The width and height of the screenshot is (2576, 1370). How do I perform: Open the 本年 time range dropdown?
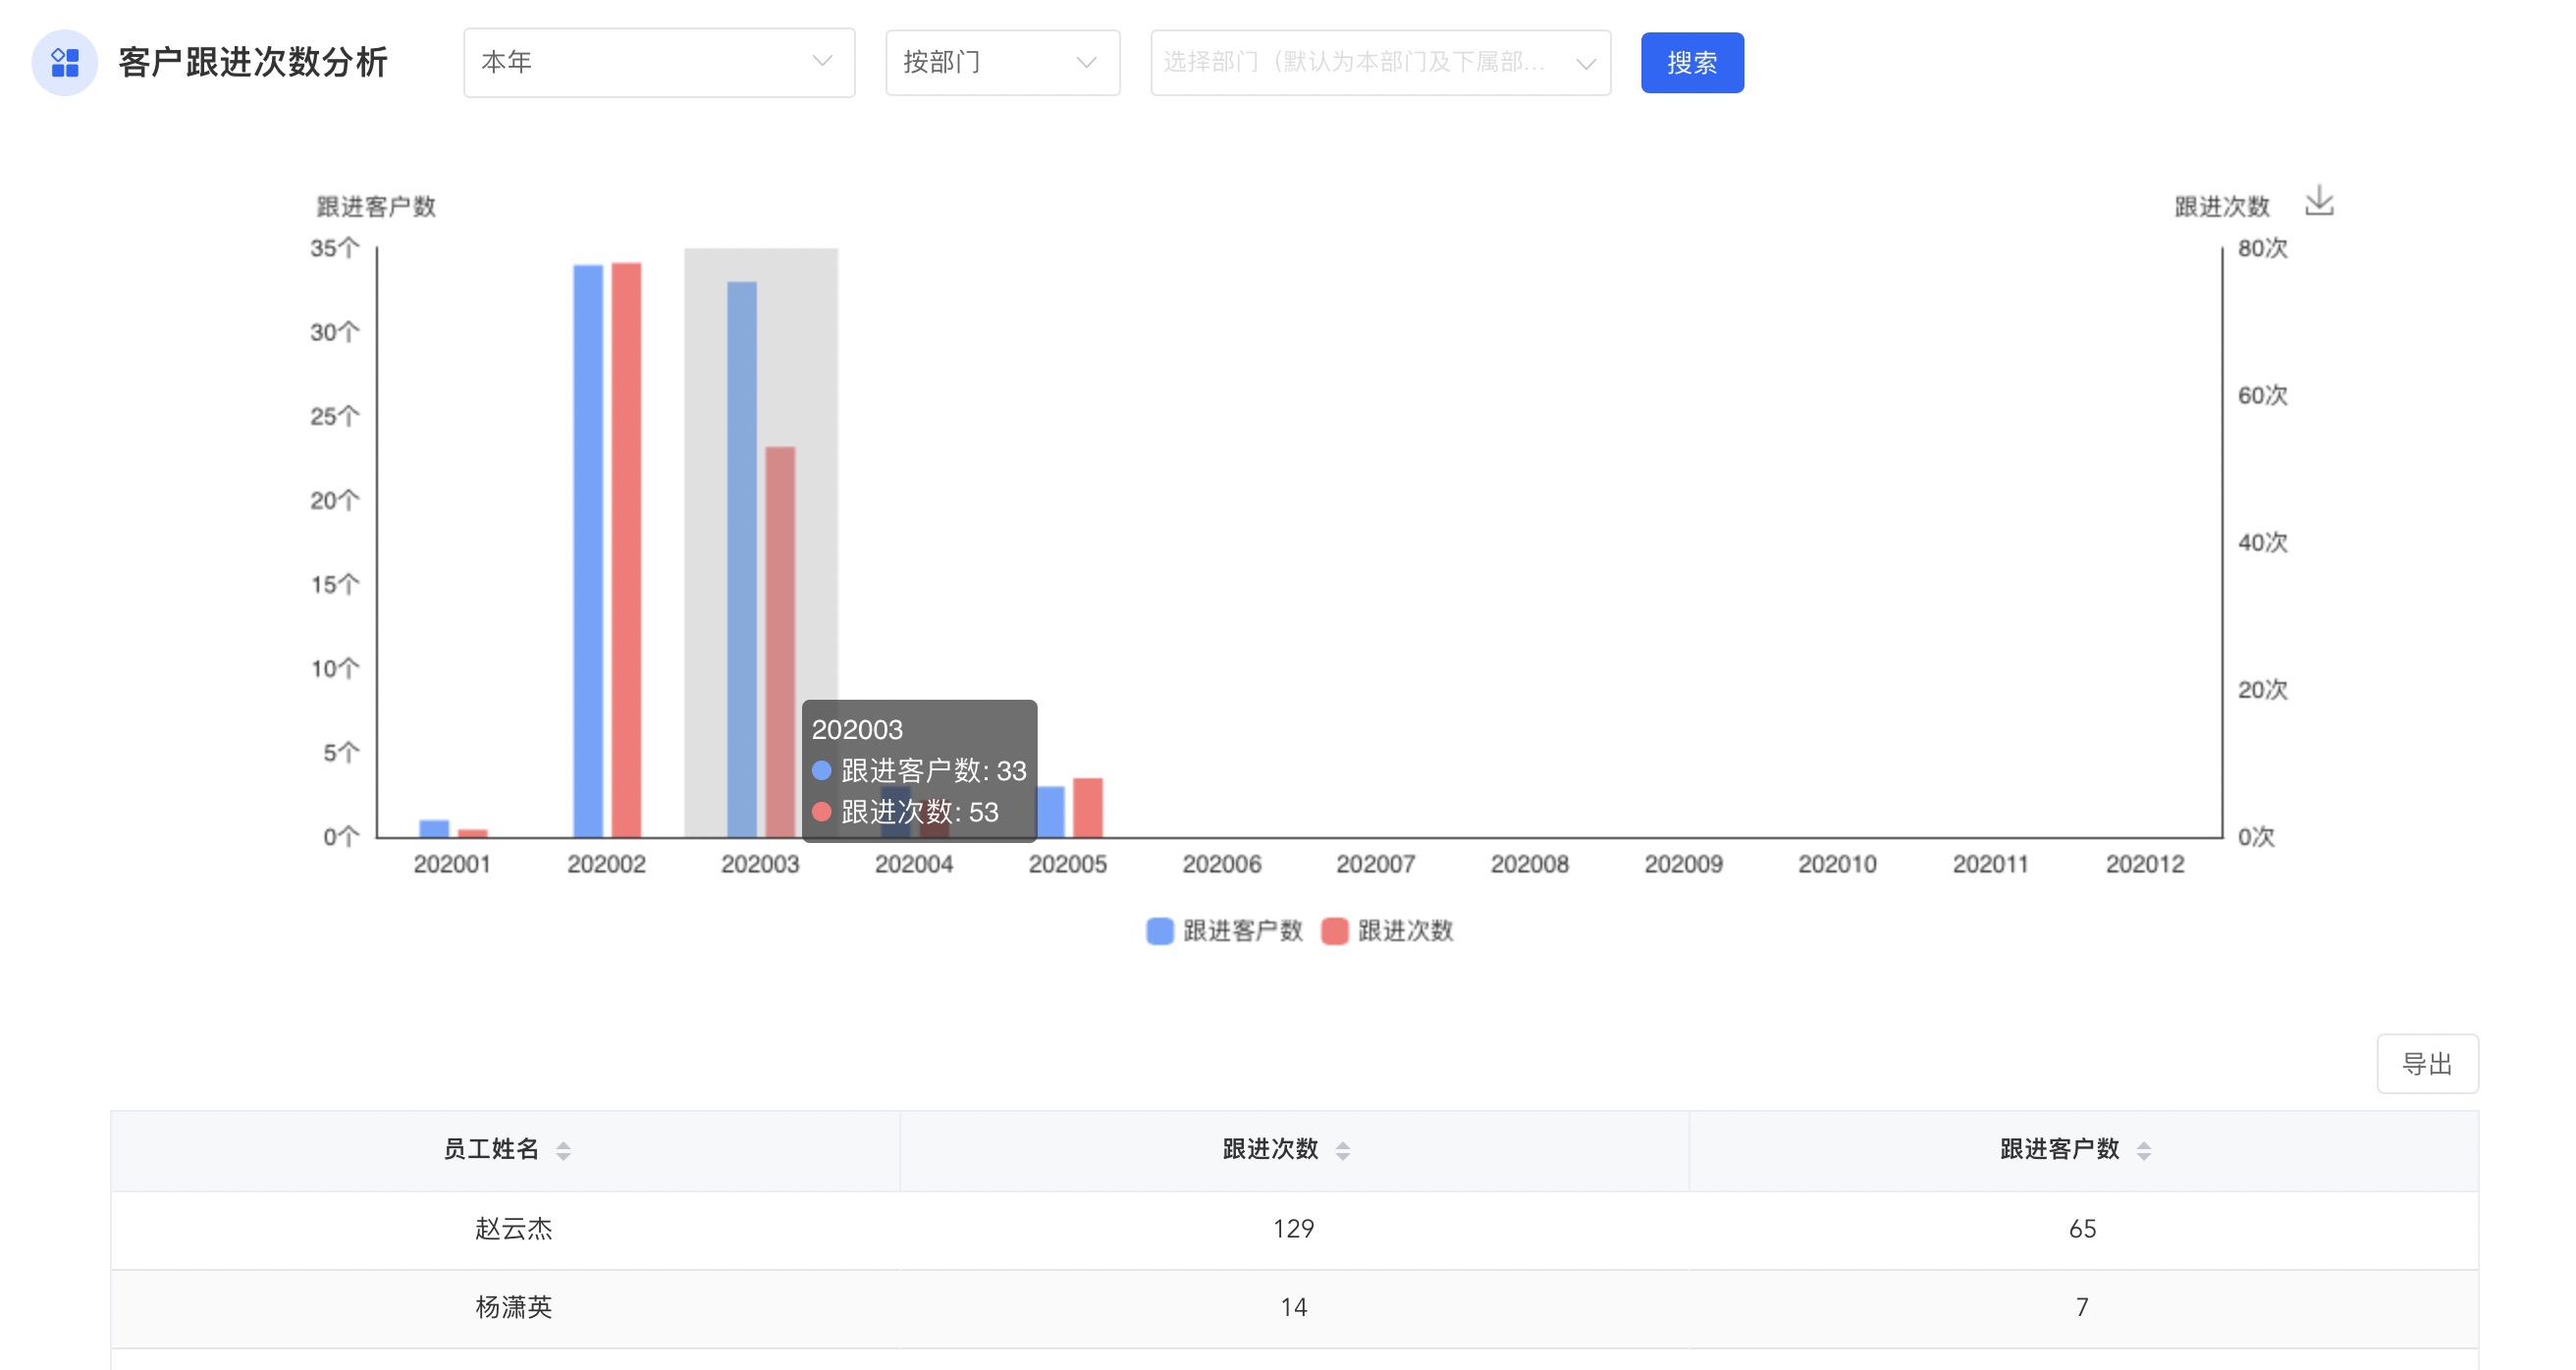pos(659,63)
